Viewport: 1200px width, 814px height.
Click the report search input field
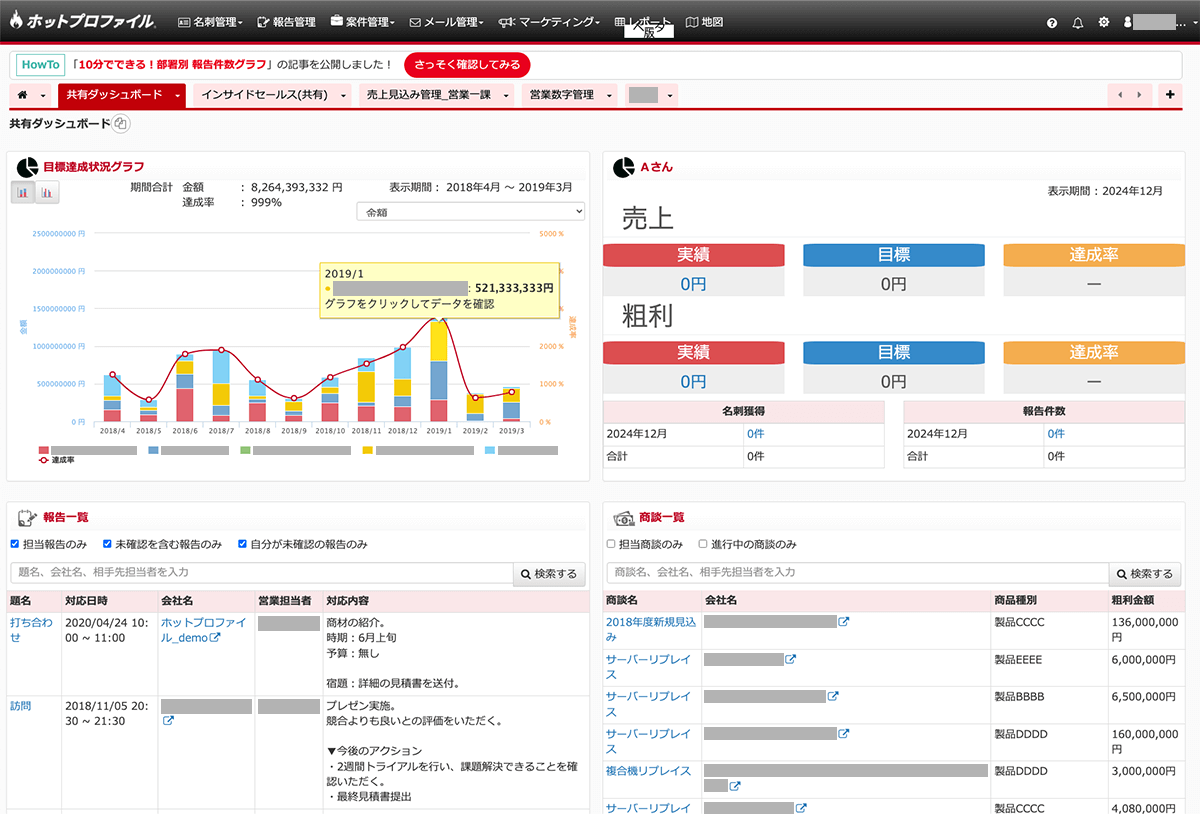[x=261, y=573]
